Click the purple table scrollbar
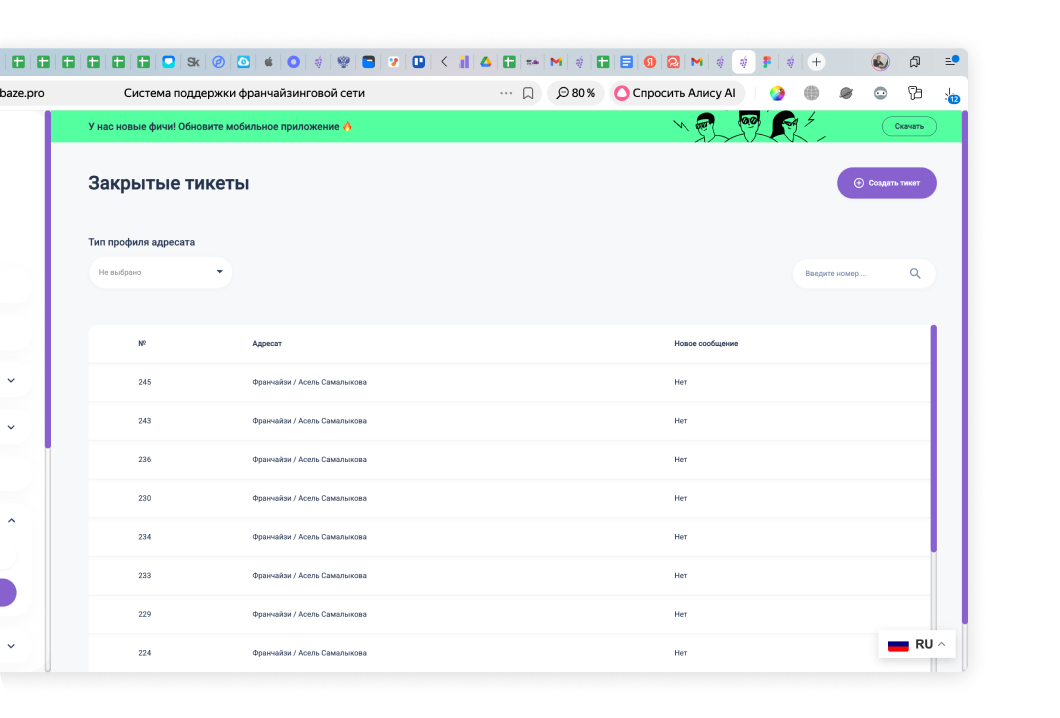1060x718 pixels. tap(934, 438)
